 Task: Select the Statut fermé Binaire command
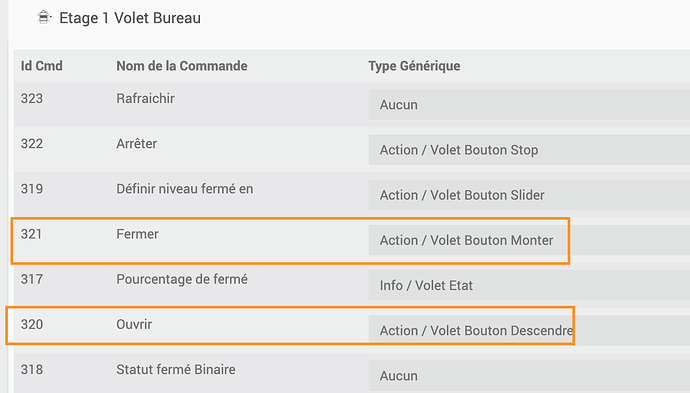176,369
